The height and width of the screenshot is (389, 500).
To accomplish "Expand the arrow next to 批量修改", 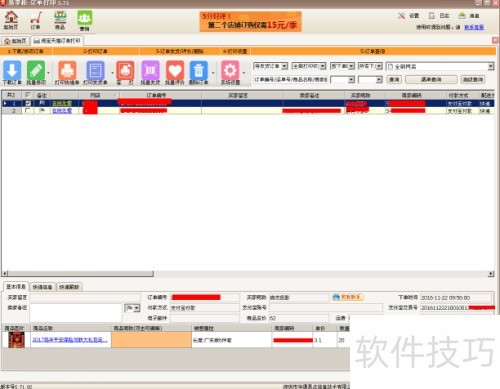I will (x=48, y=73).
